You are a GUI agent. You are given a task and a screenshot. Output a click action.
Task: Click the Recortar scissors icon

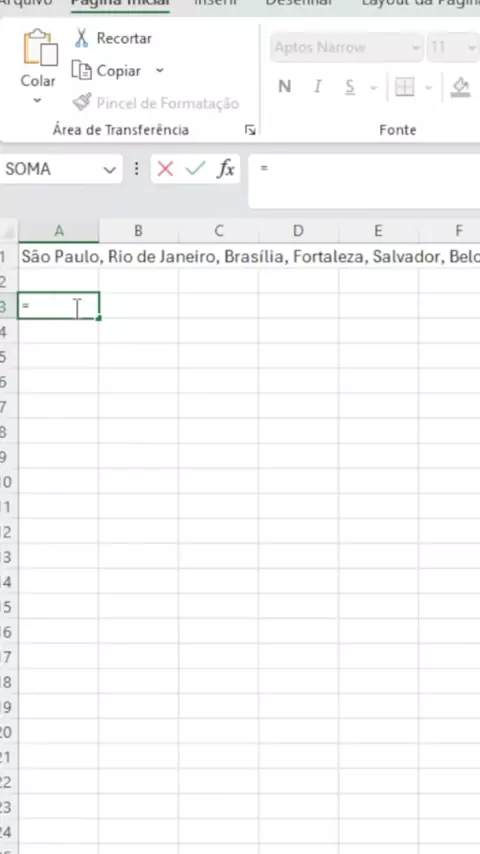point(82,38)
